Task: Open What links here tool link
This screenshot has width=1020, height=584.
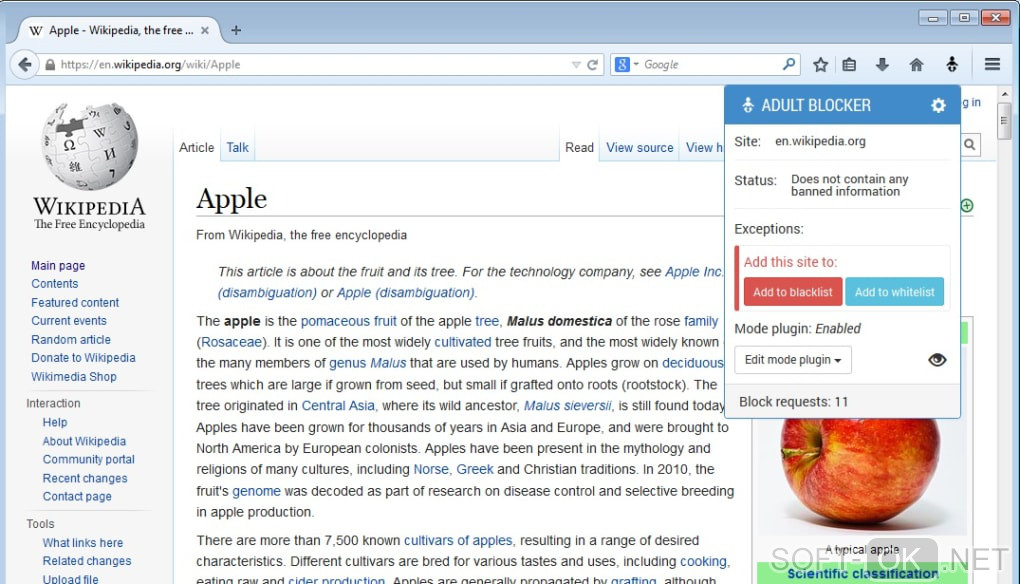Action: pyautogui.click(x=83, y=542)
